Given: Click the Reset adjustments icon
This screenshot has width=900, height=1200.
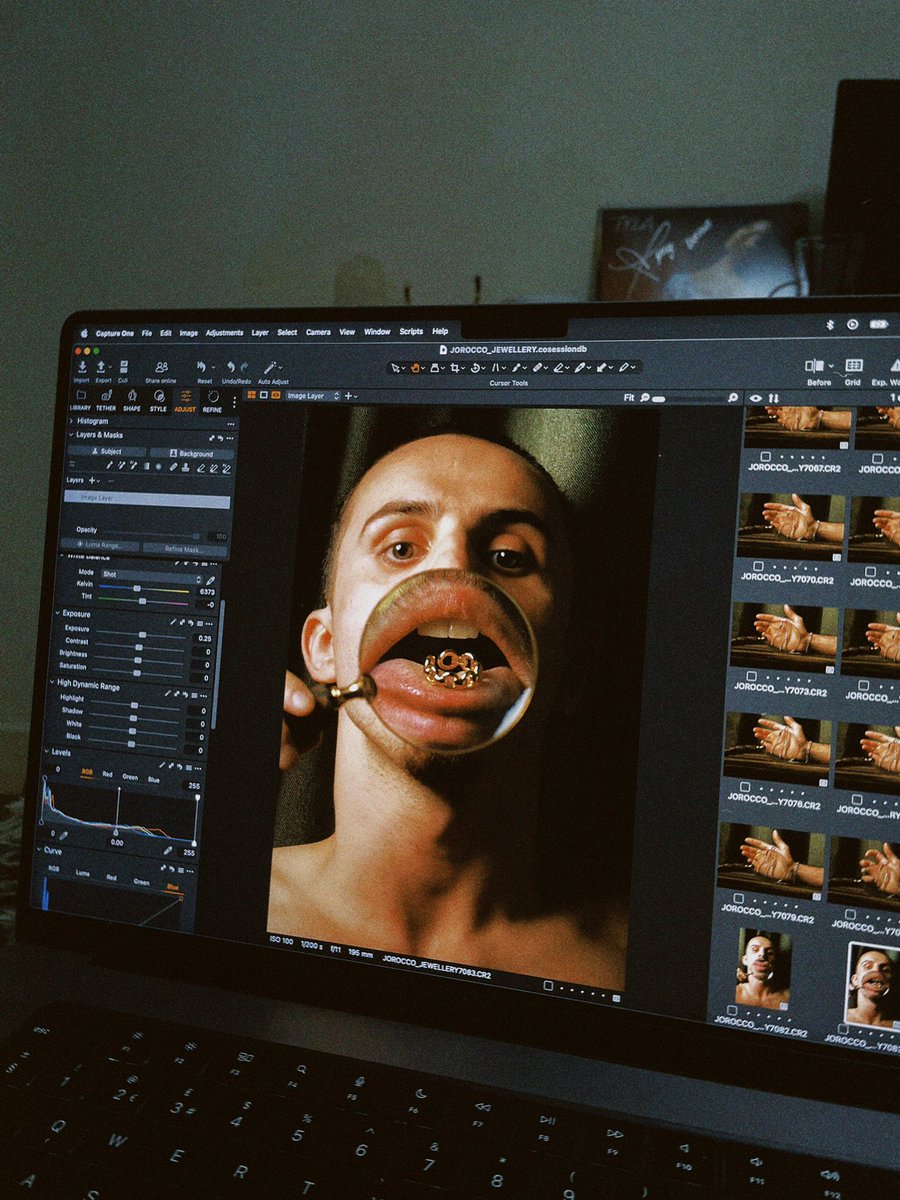Looking at the screenshot, I should pos(202,367).
